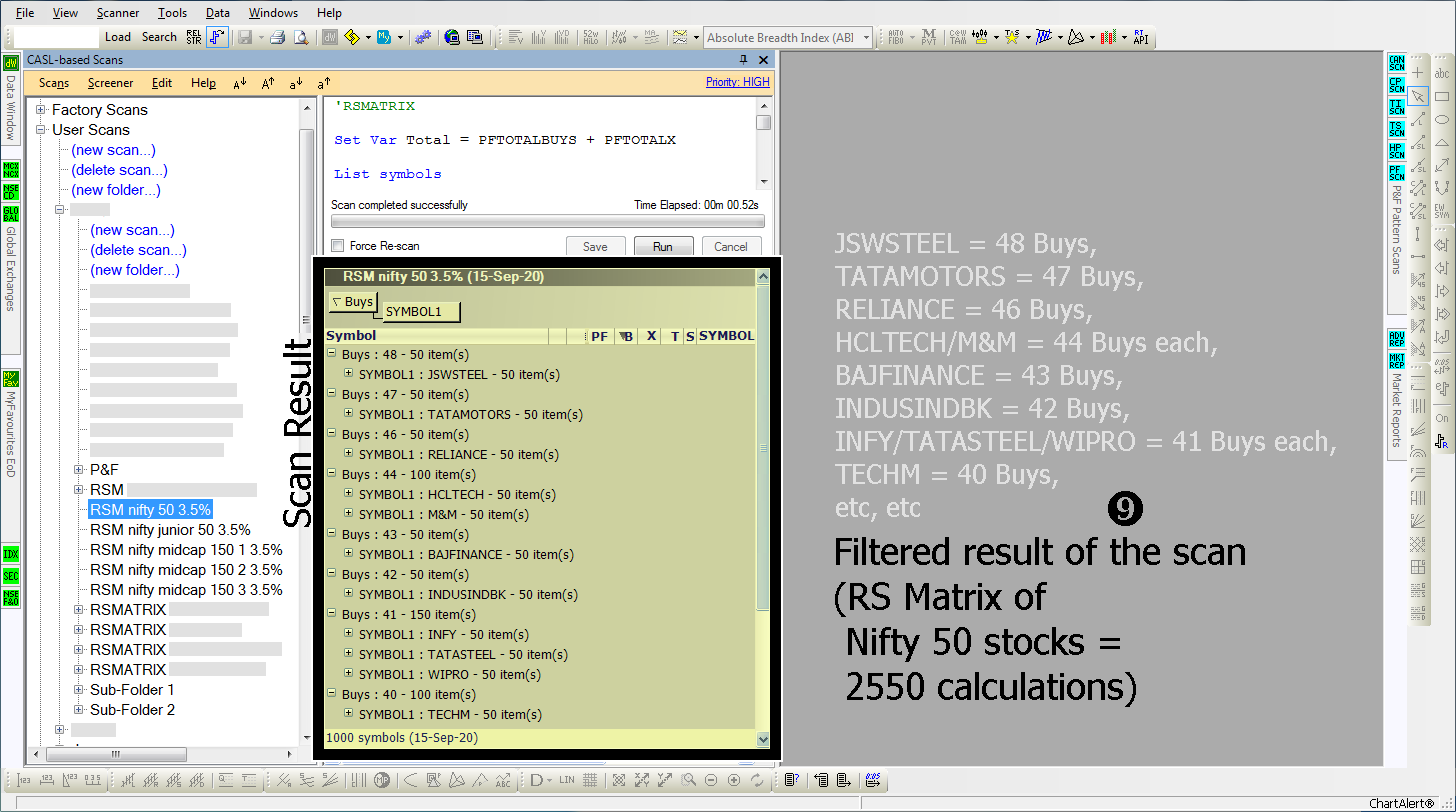Expand the Factory Scans tree node
Image resolution: width=1456 pixels, height=812 pixels.
42,110
